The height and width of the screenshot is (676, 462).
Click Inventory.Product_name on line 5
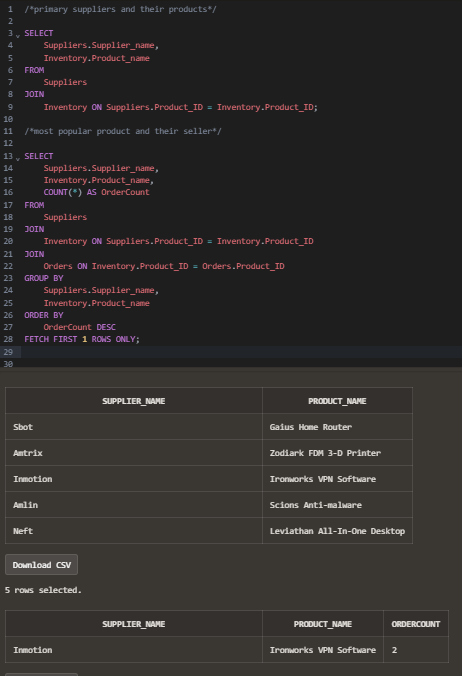(x=97, y=58)
